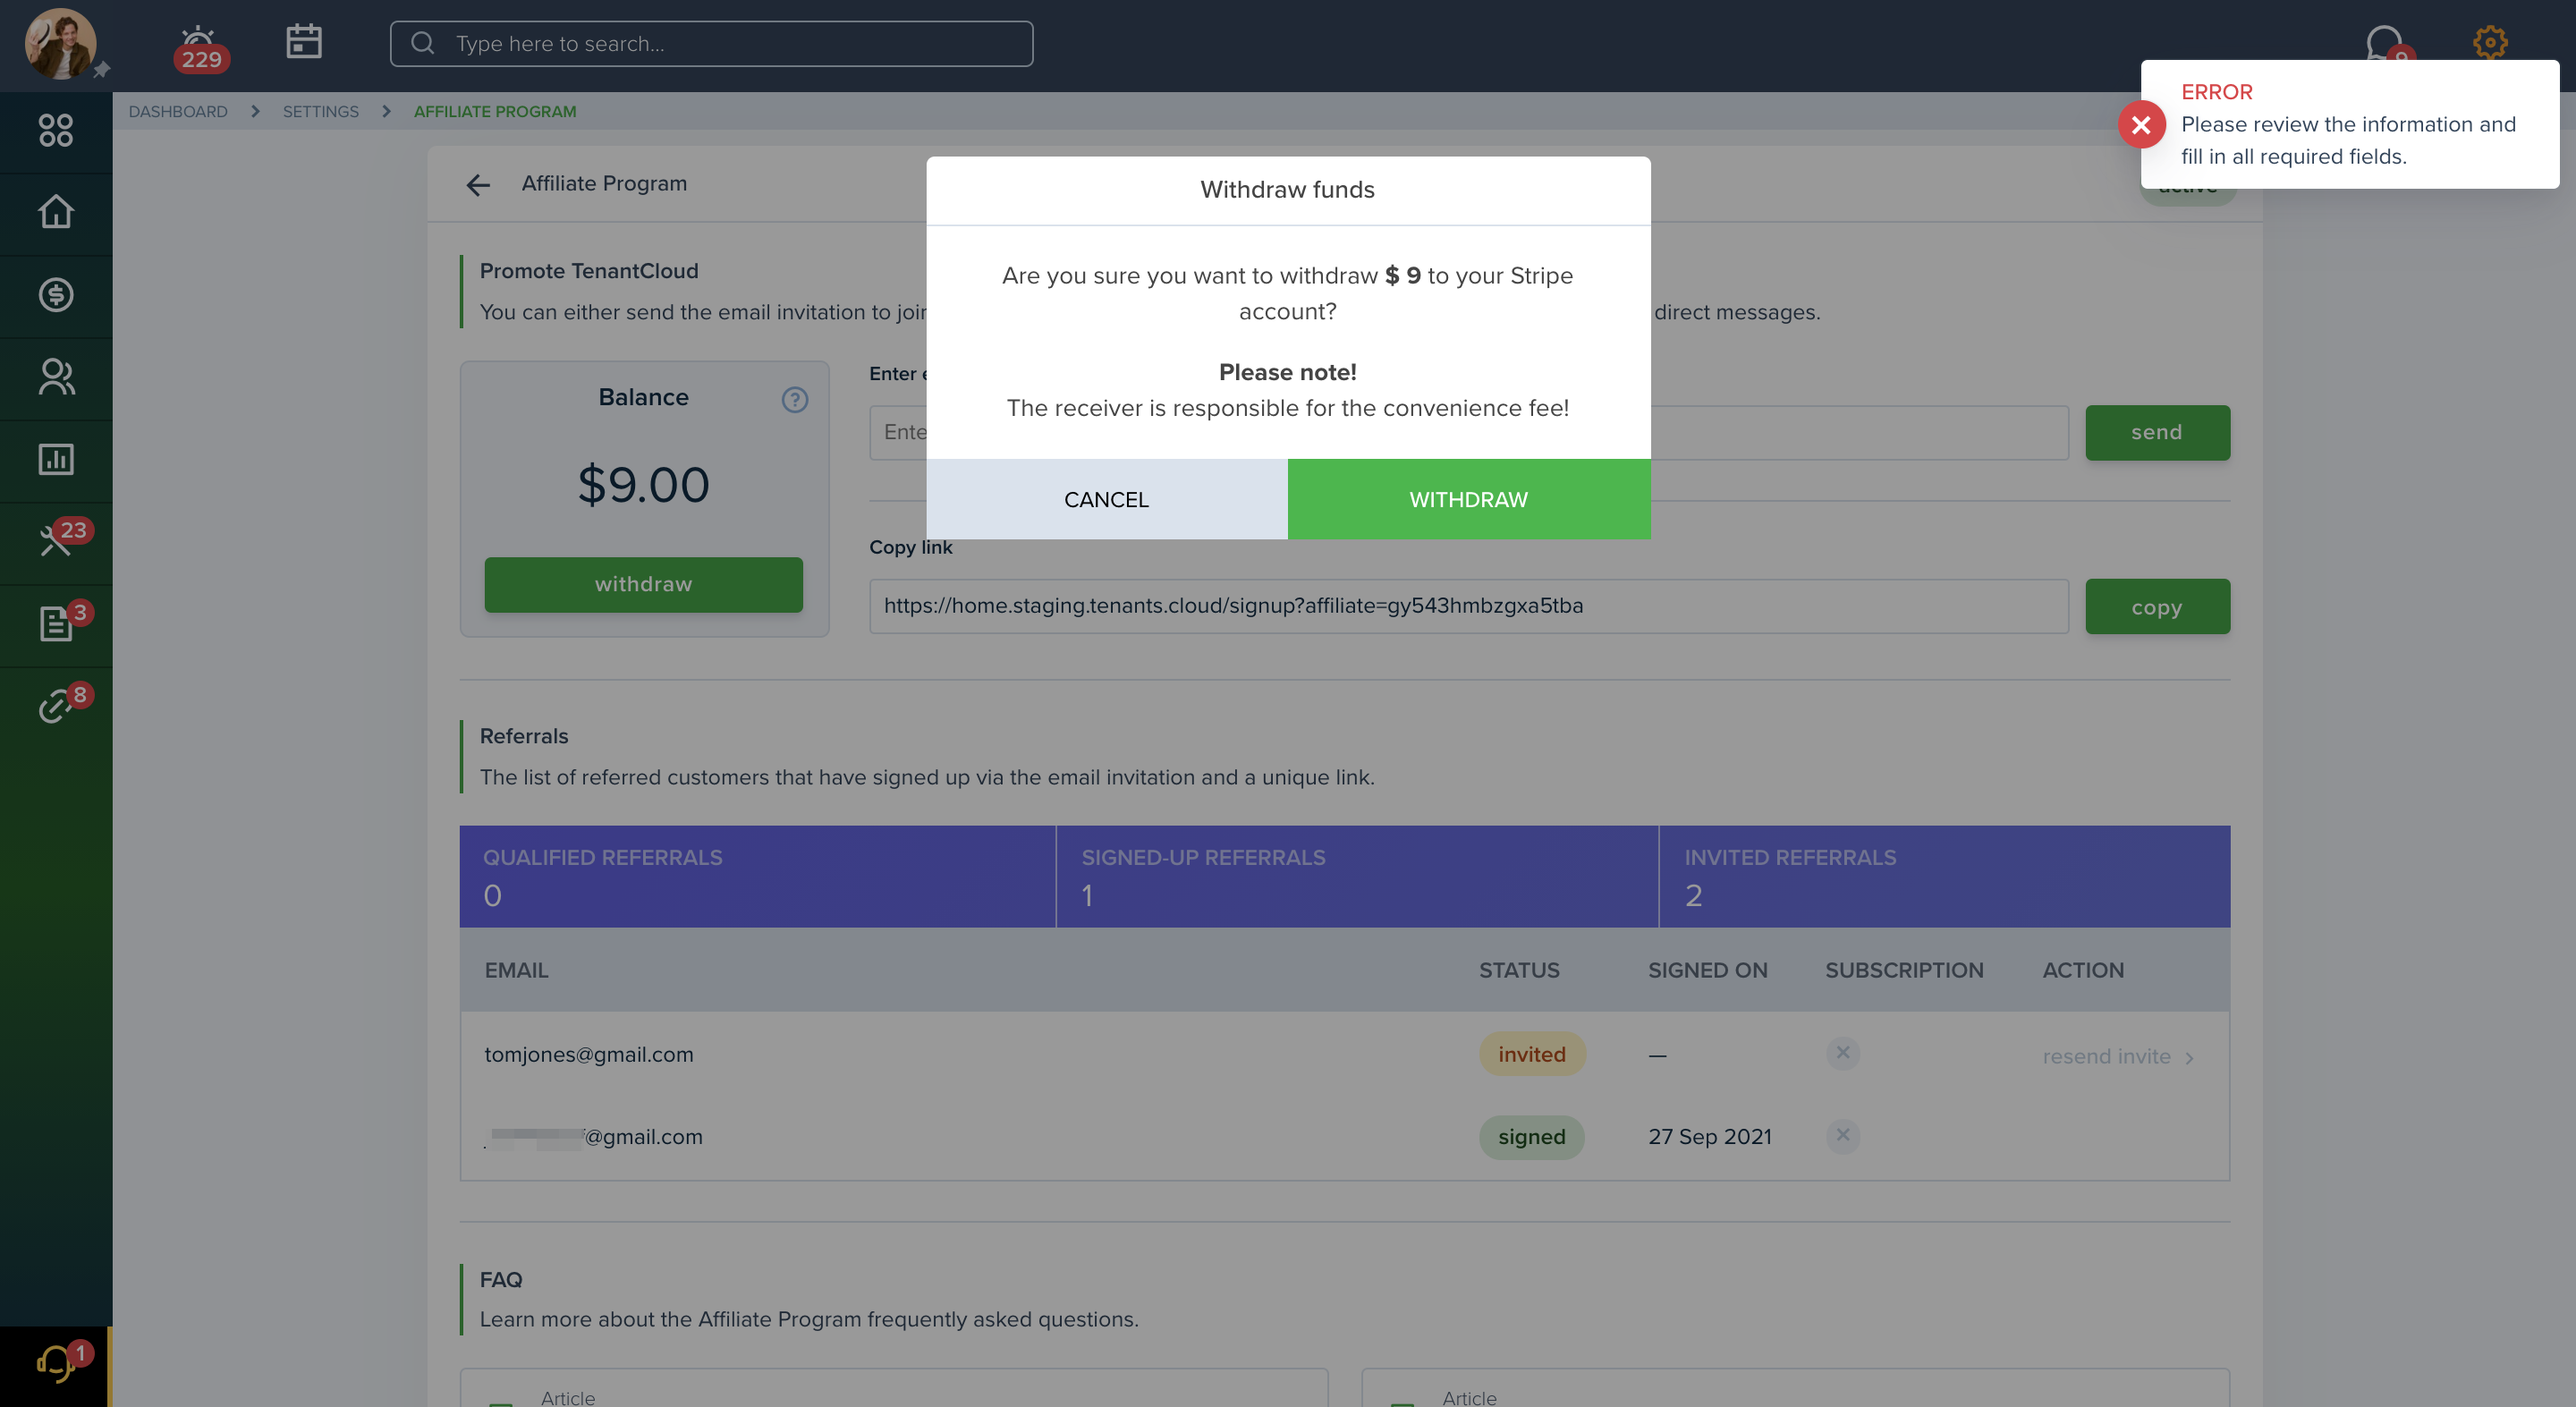The image size is (2576, 1407).
Task: Click subscription X icon in signed row
Action: pos(1843,1136)
